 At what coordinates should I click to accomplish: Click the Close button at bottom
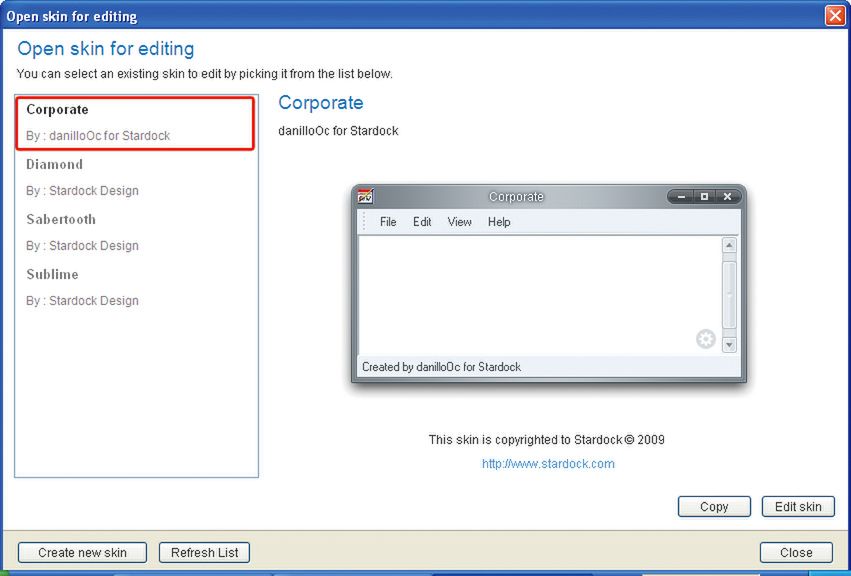(x=796, y=553)
